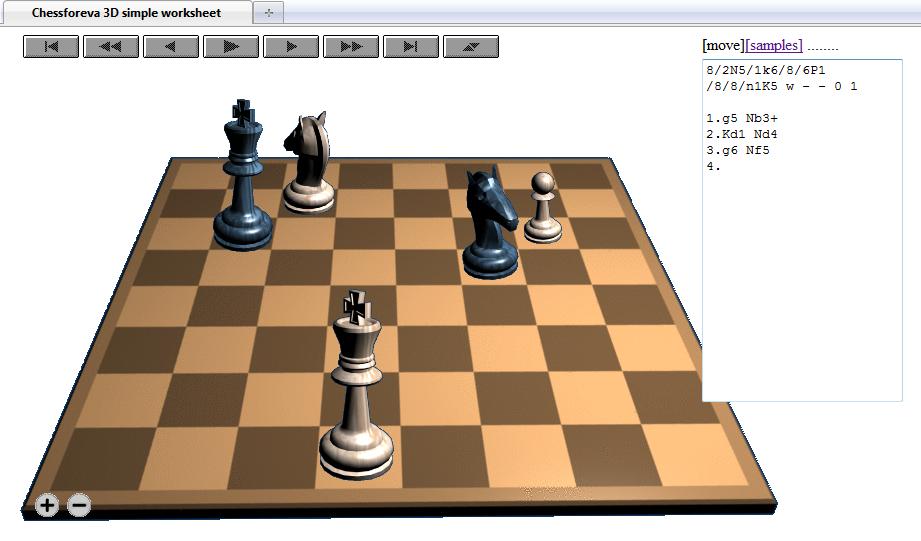The width and height of the screenshot is (921, 541).
Task: Open the samples link
Action: (x=774, y=45)
